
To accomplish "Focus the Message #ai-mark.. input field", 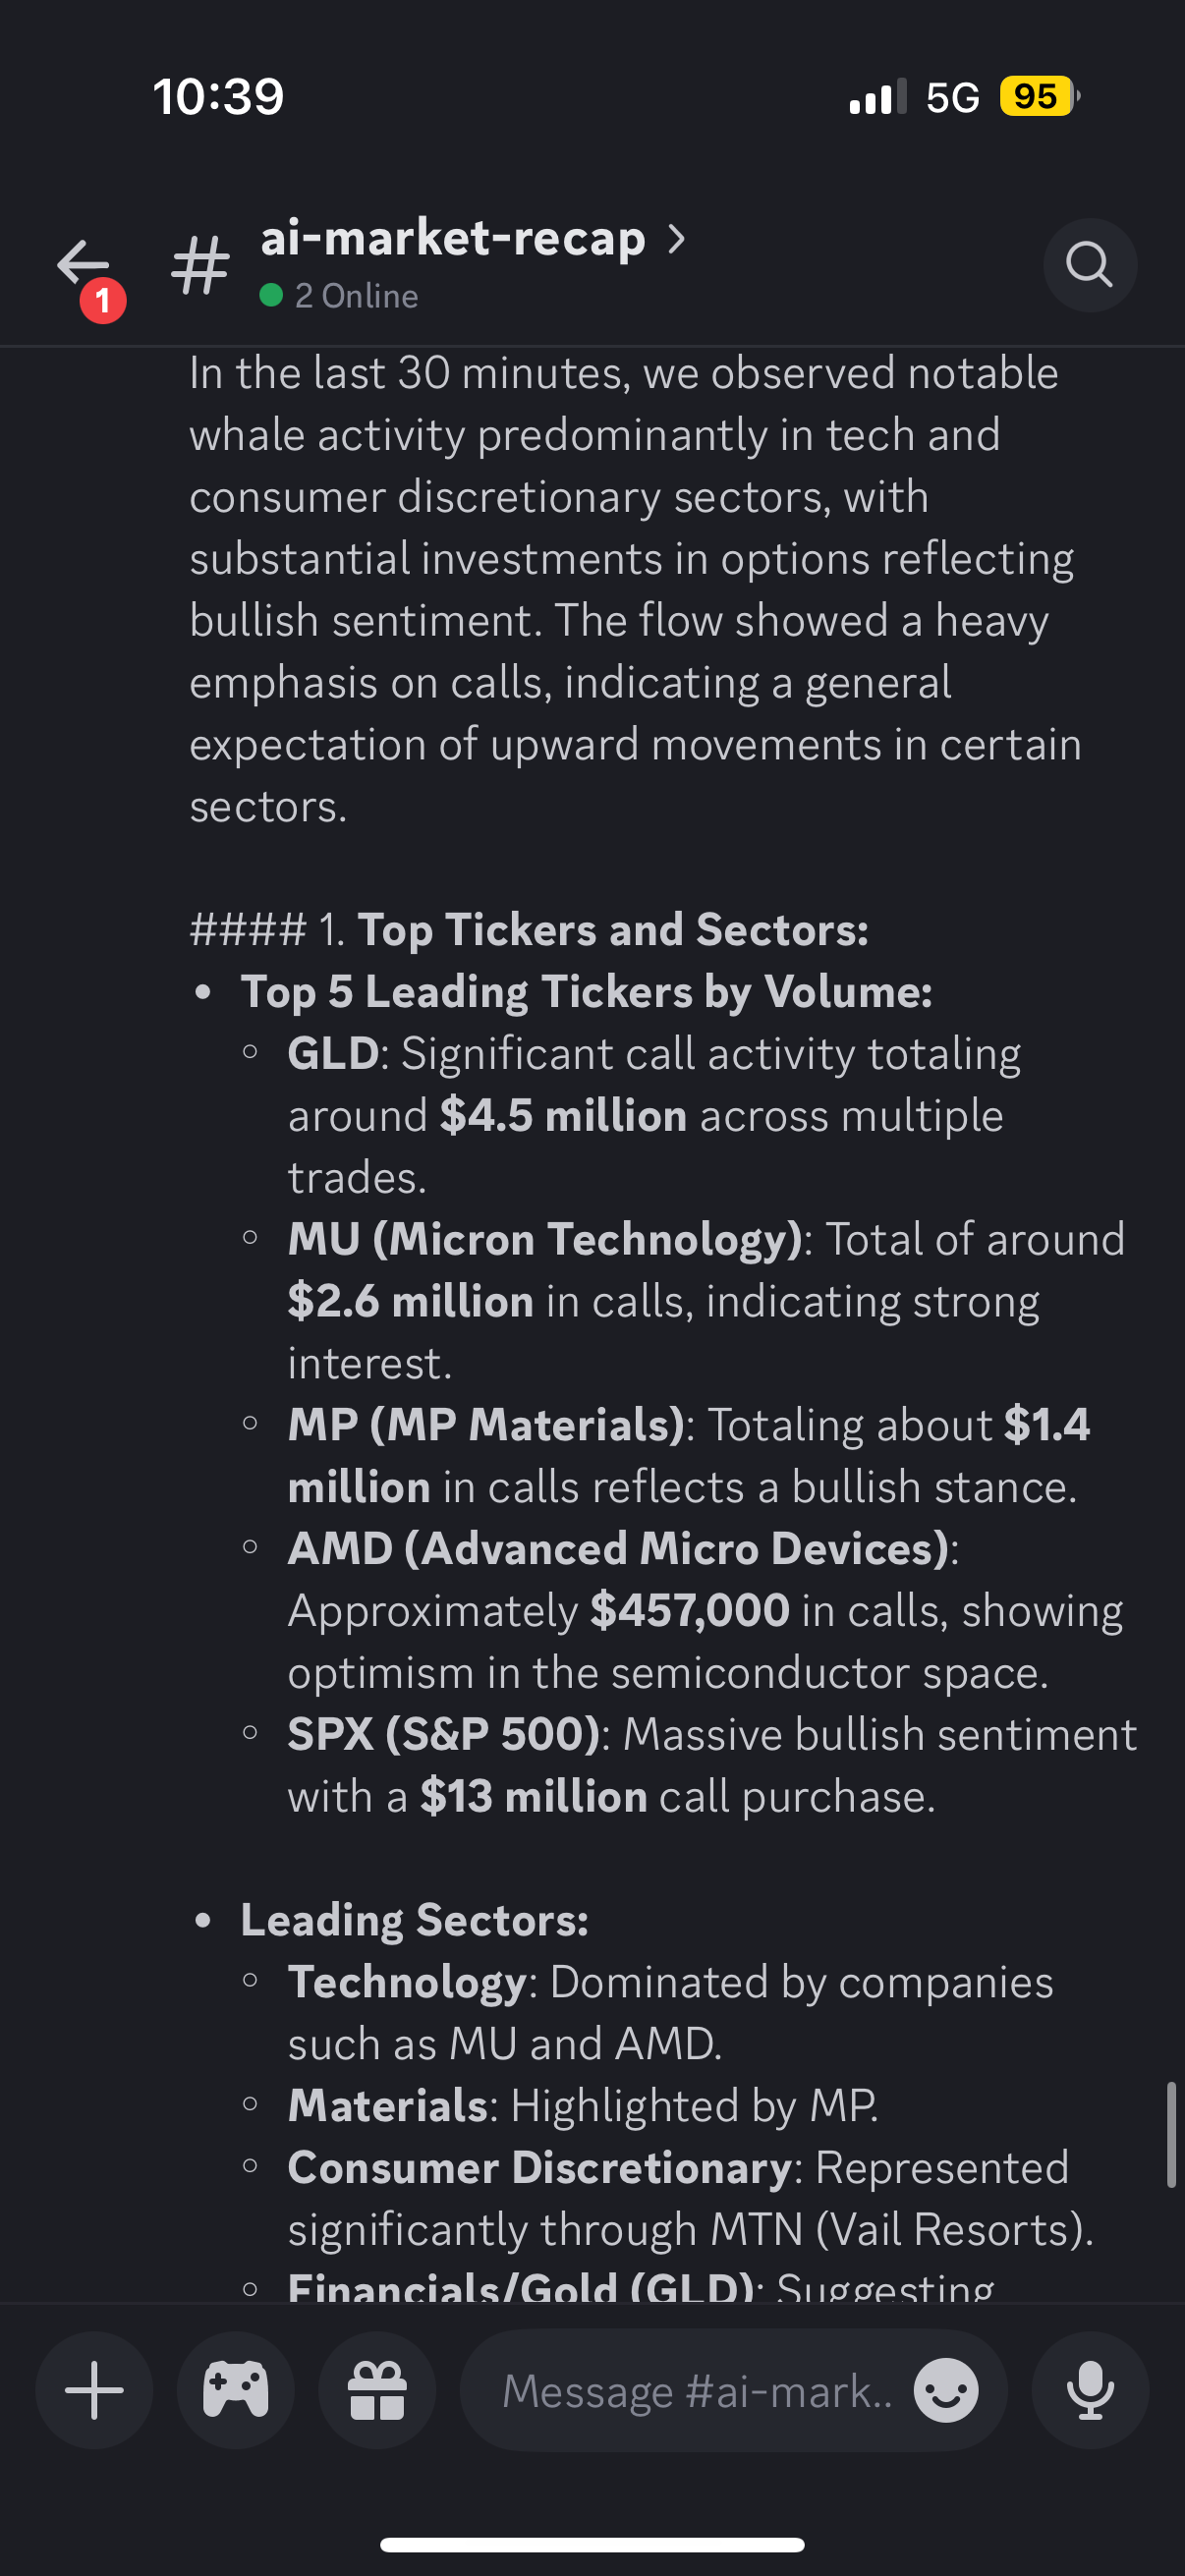I will 697,2391.
